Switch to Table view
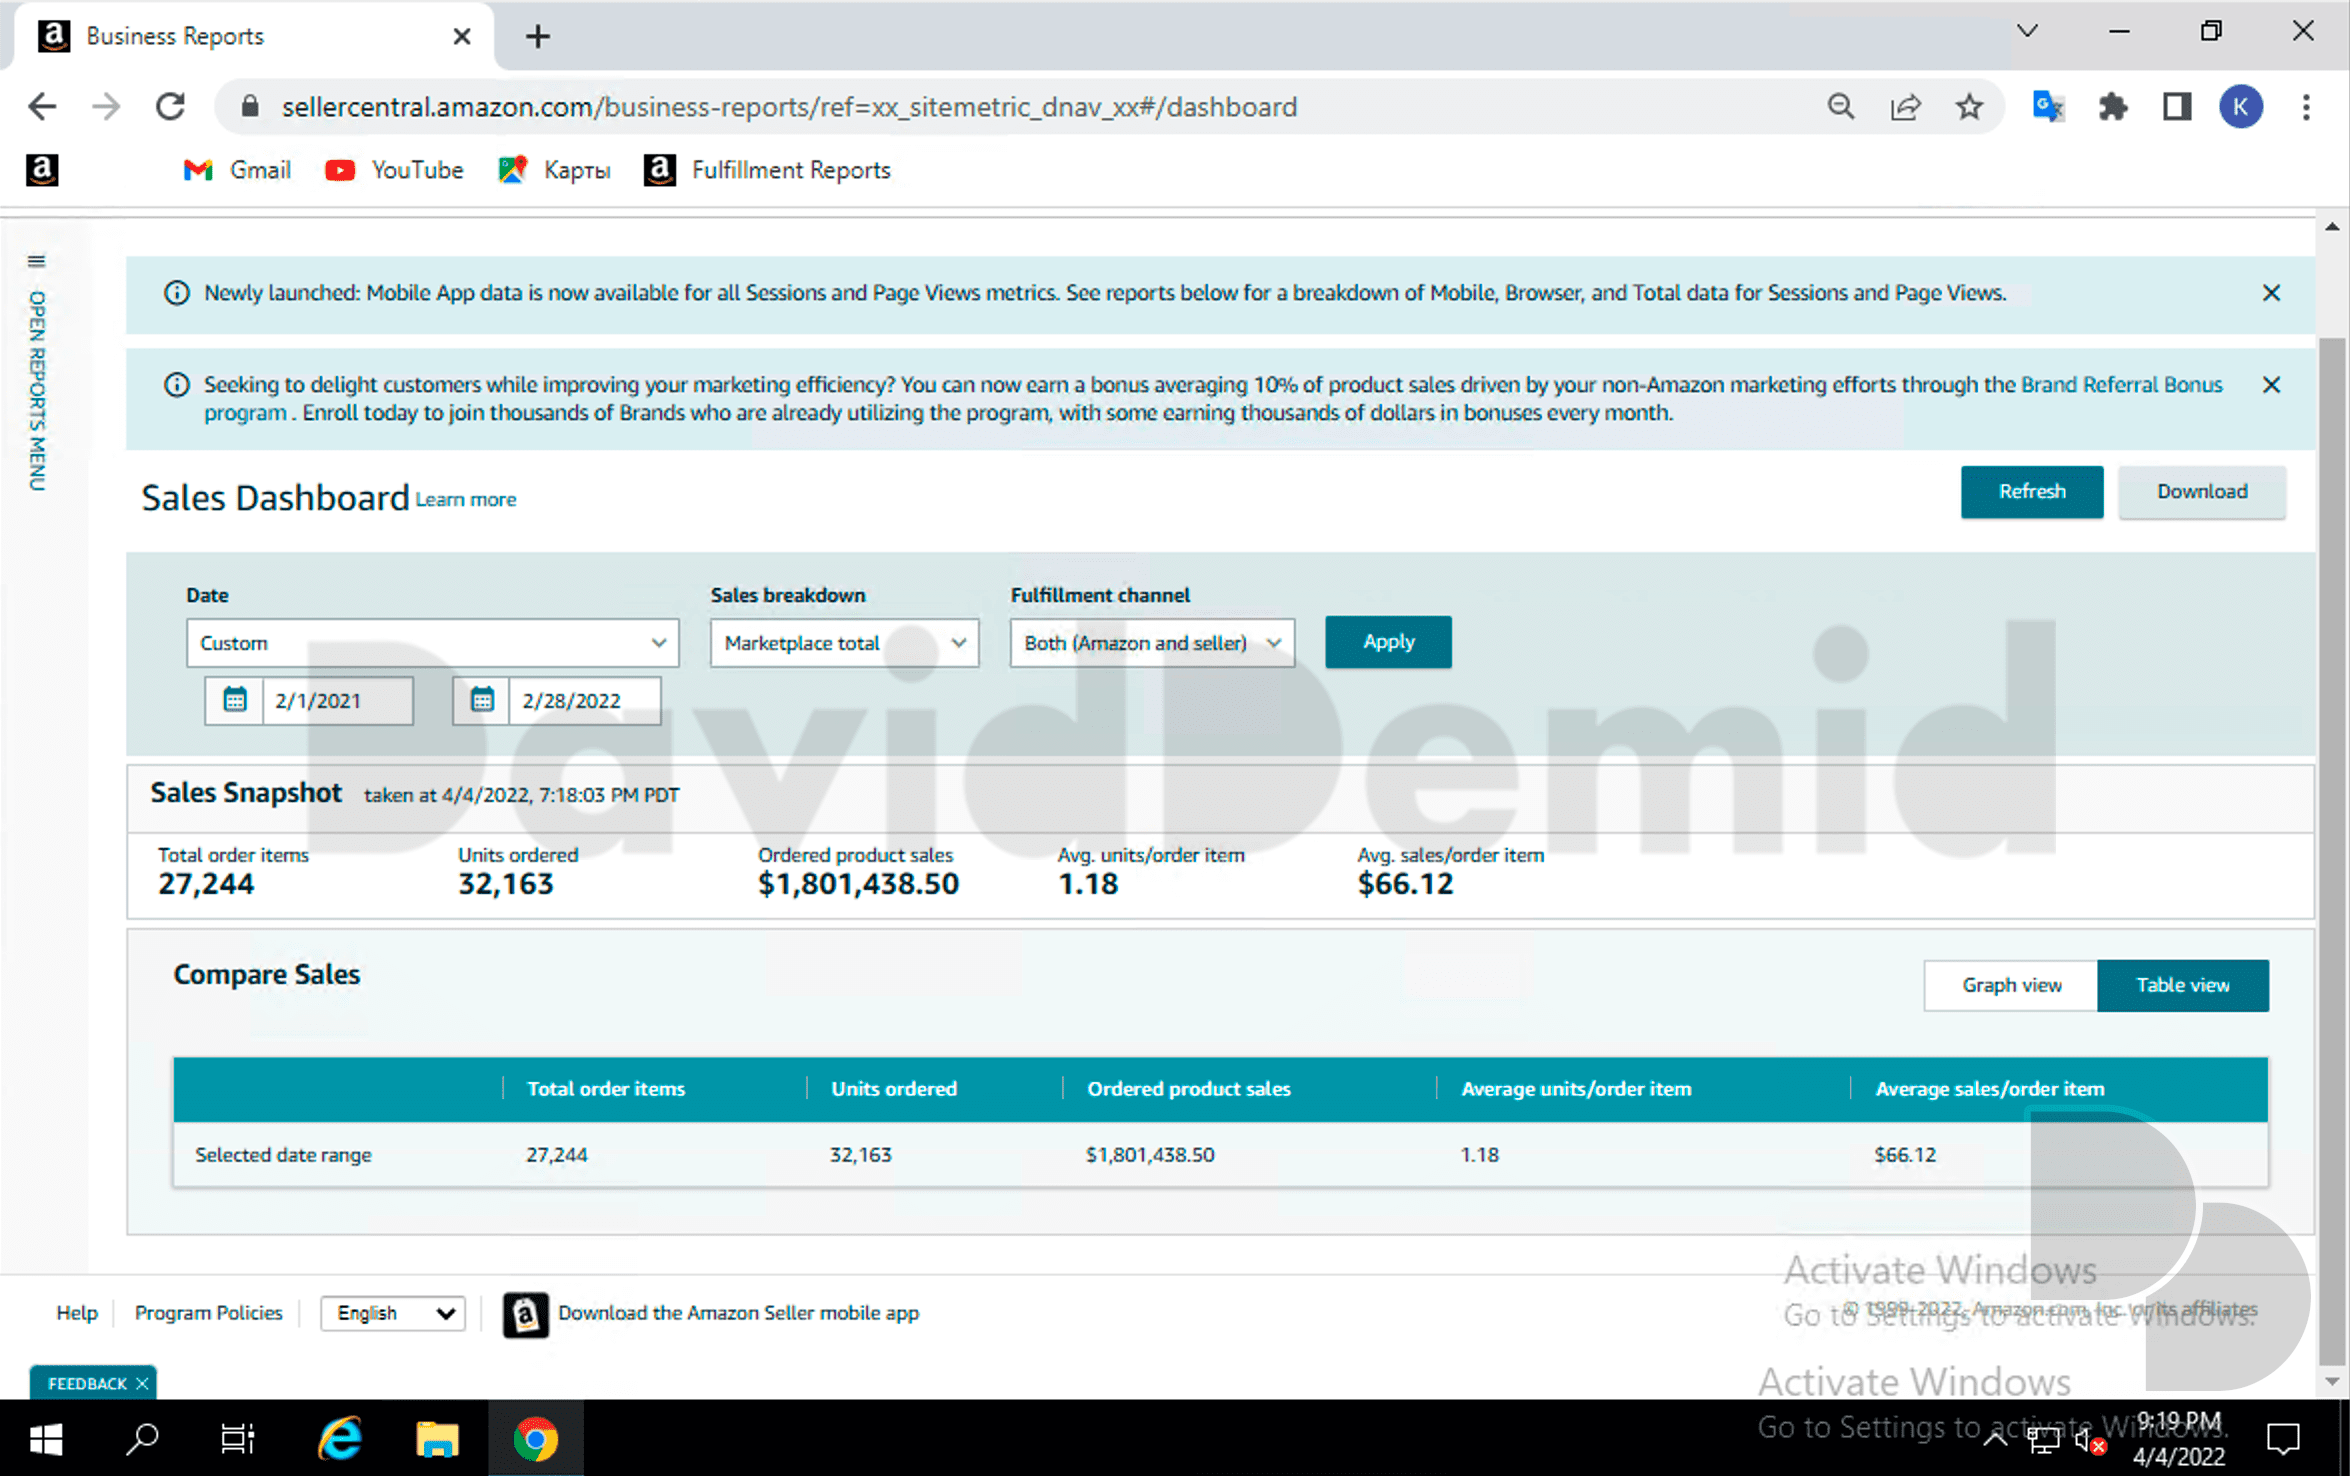The width and height of the screenshot is (2350, 1476). point(2183,985)
